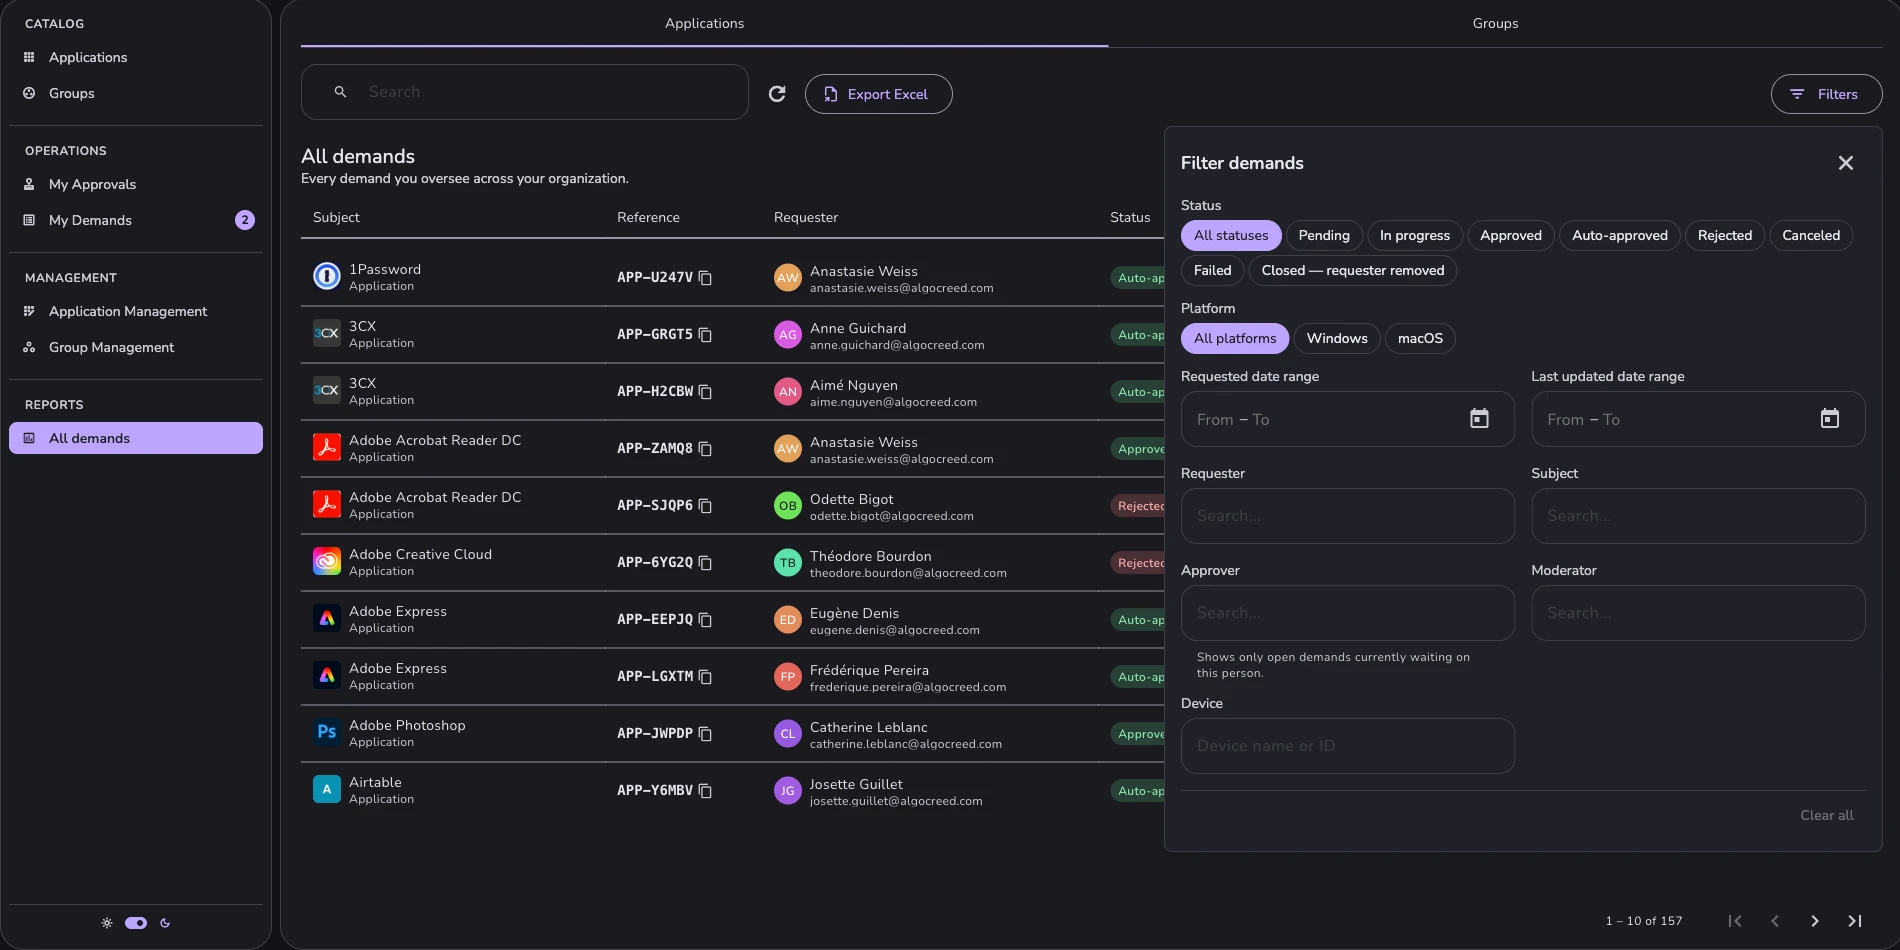The width and height of the screenshot is (1900, 950).
Task: Filter by Windows platform
Action: coord(1337,339)
